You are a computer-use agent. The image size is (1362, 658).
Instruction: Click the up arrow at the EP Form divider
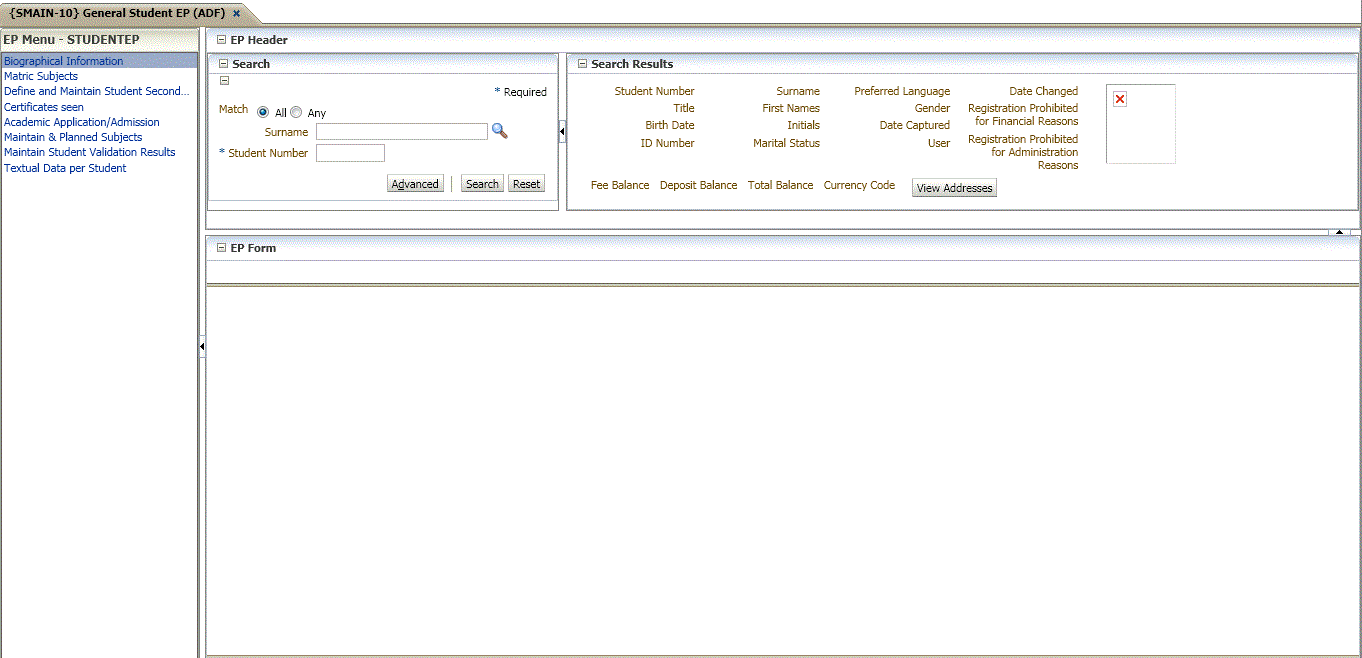[x=1339, y=231]
